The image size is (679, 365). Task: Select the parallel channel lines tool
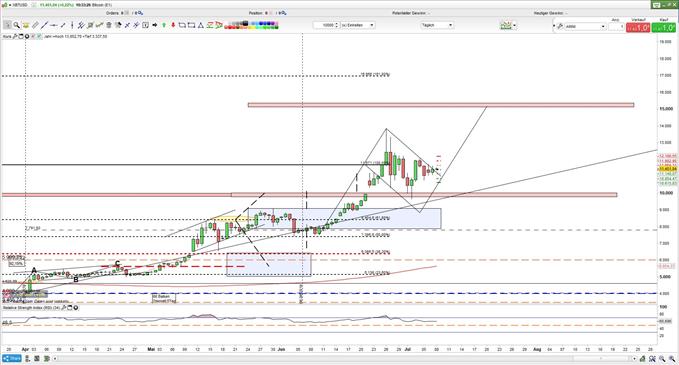(81, 25)
